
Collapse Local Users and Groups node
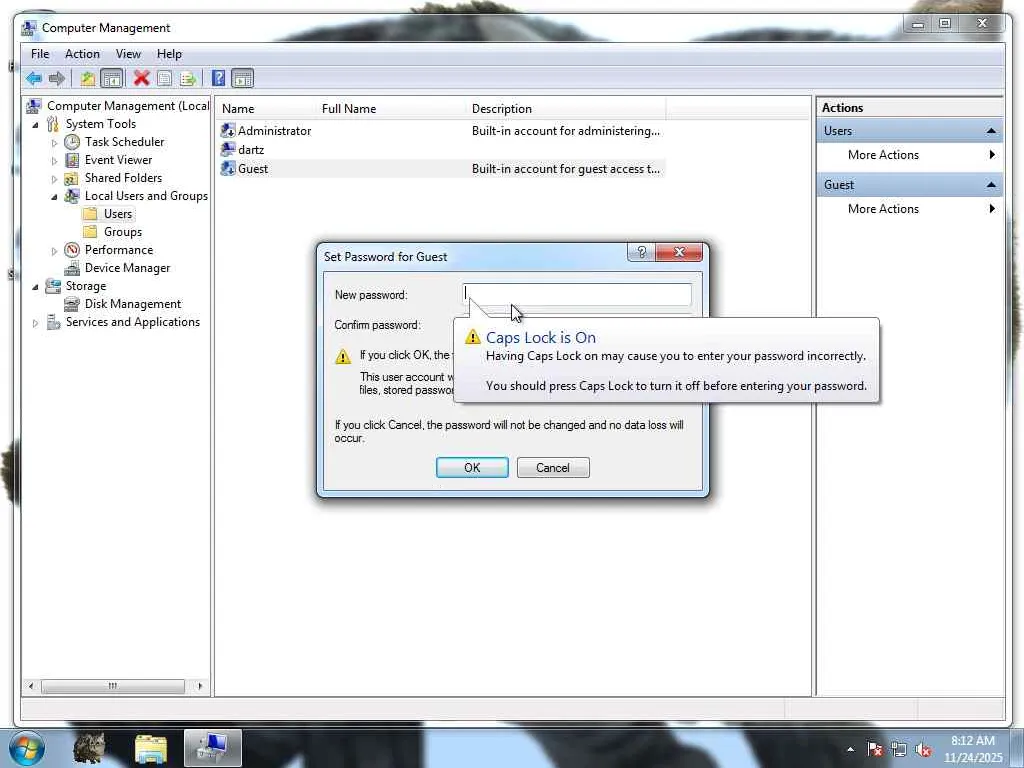[x=54, y=197]
